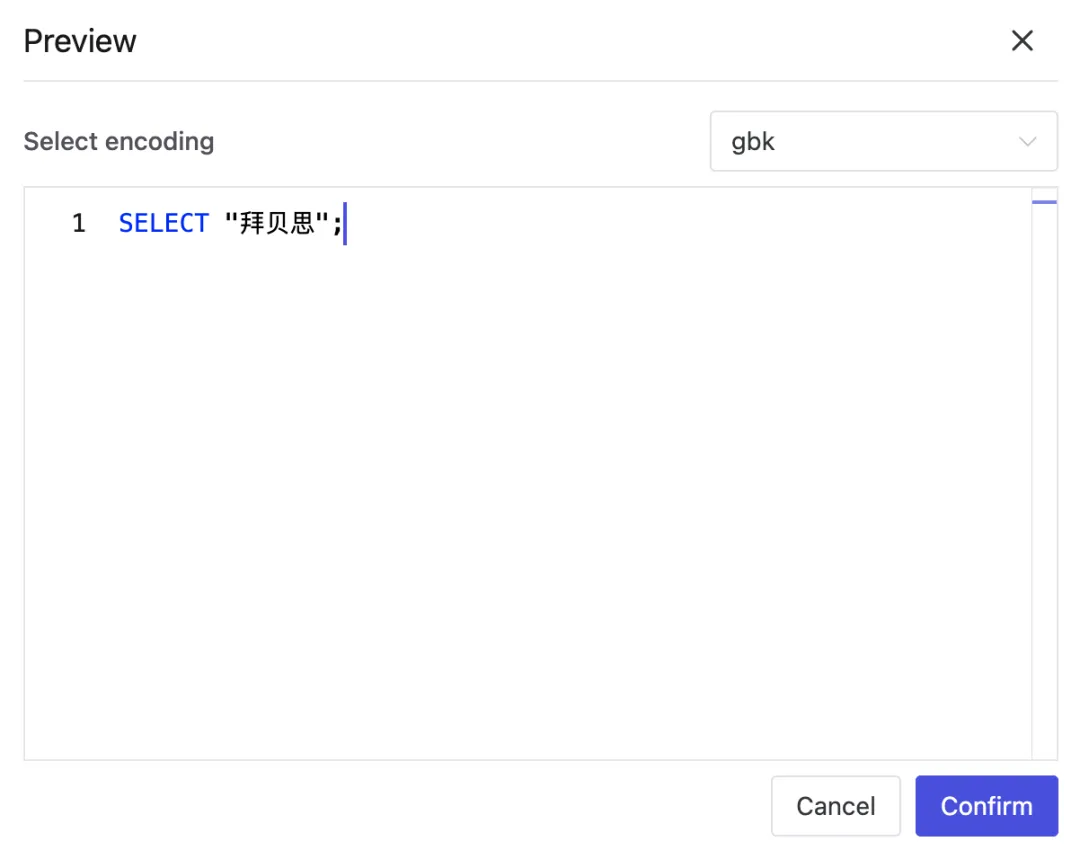This screenshot has height=859, width=1080.
Task: Click the vertical scrollbar of the code editor
Action: 1045,200
